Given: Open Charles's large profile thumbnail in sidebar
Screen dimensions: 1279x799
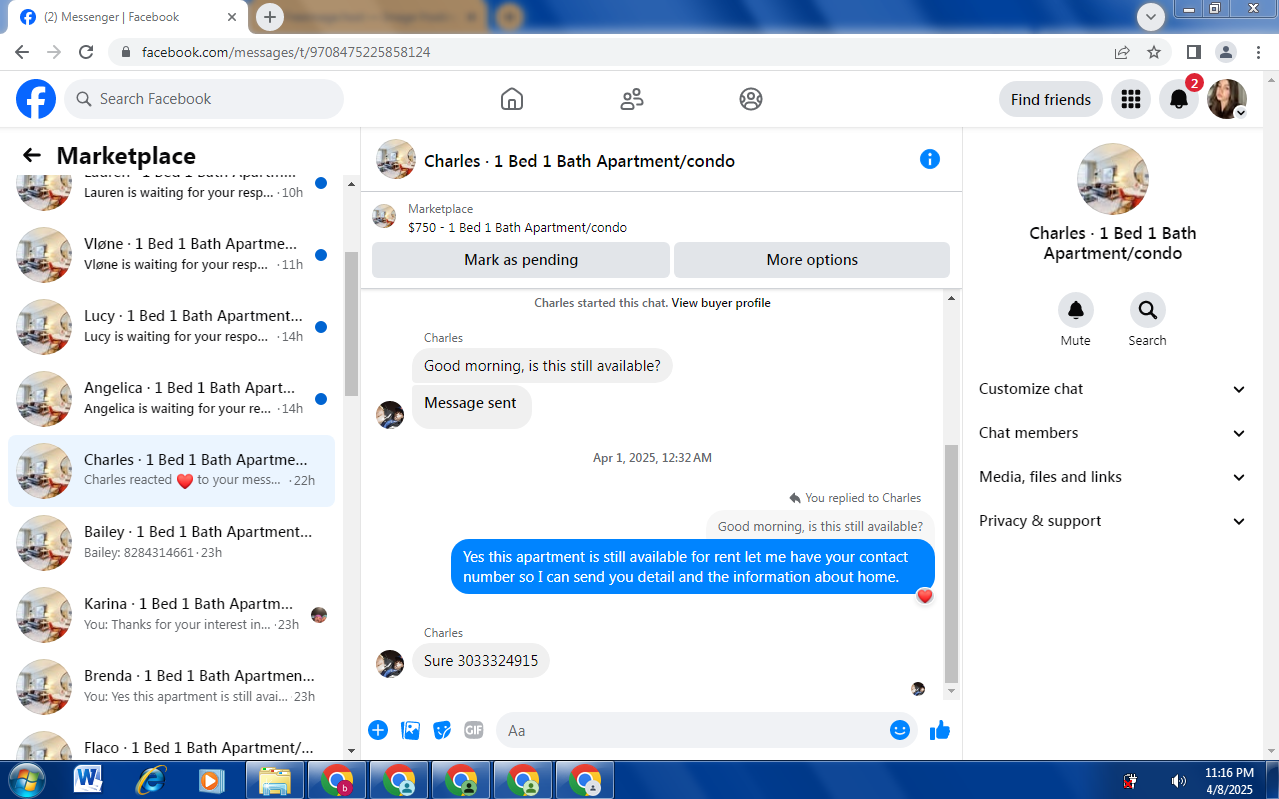Looking at the screenshot, I should tap(1113, 179).
